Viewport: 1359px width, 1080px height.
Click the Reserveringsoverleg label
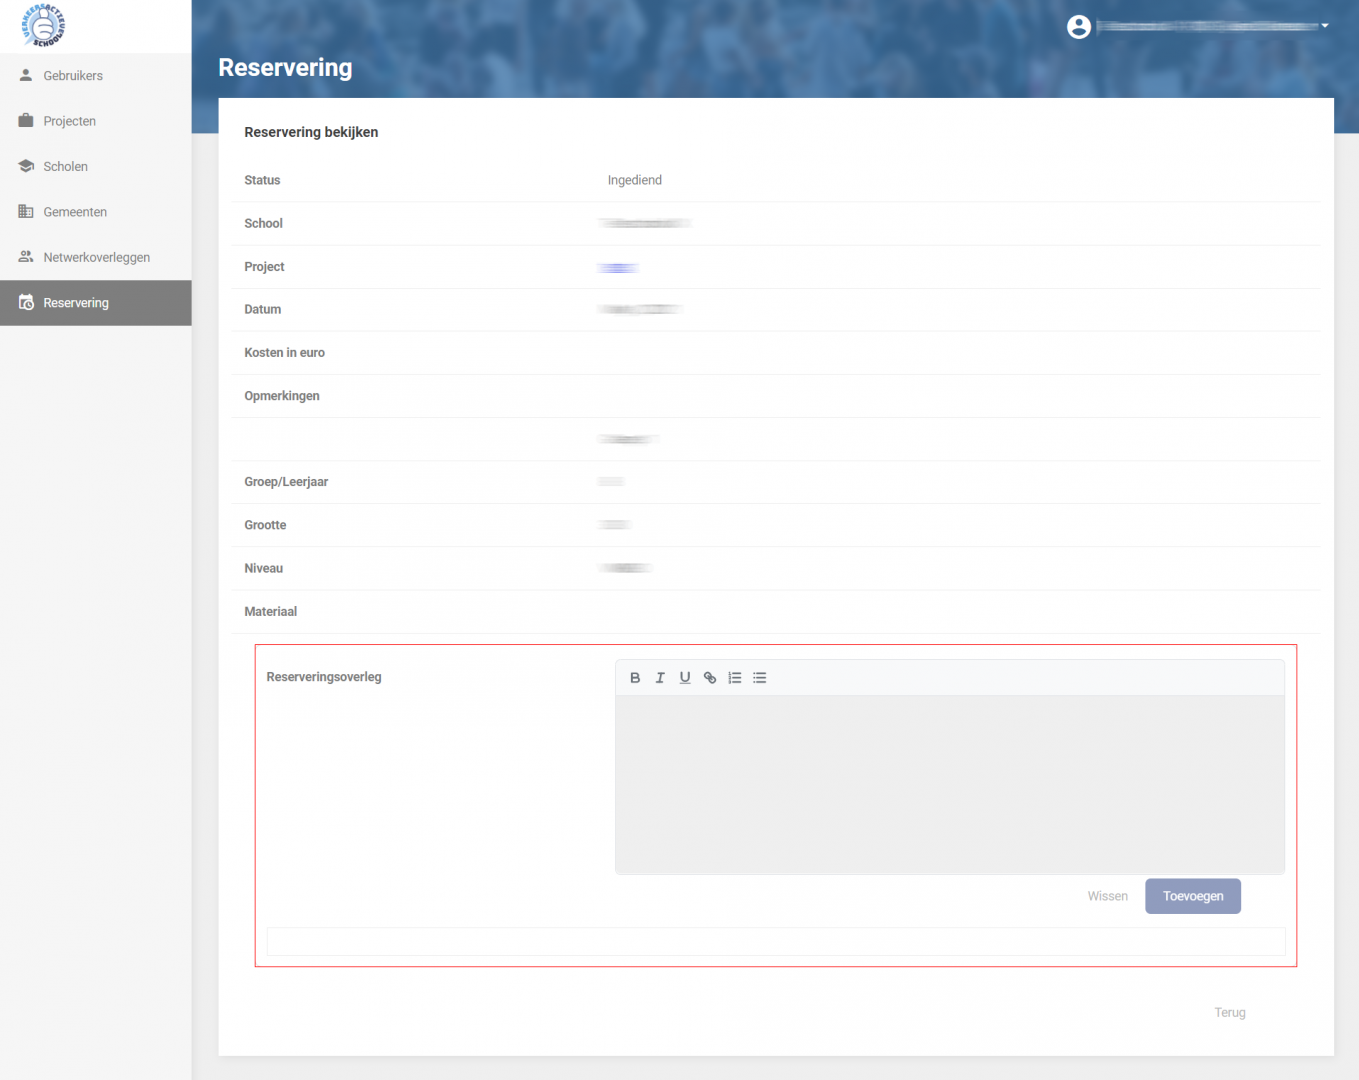[324, 677]
